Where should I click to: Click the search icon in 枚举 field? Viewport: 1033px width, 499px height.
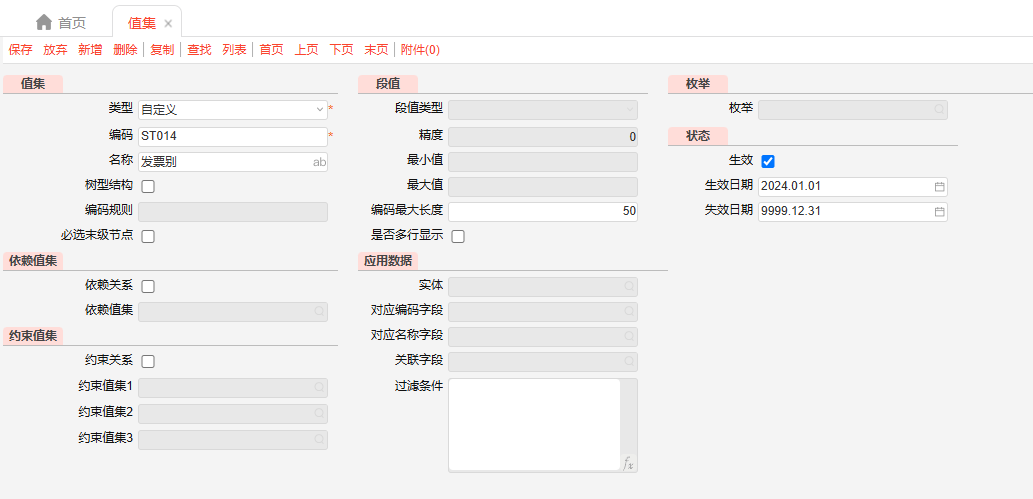(939, 109)
